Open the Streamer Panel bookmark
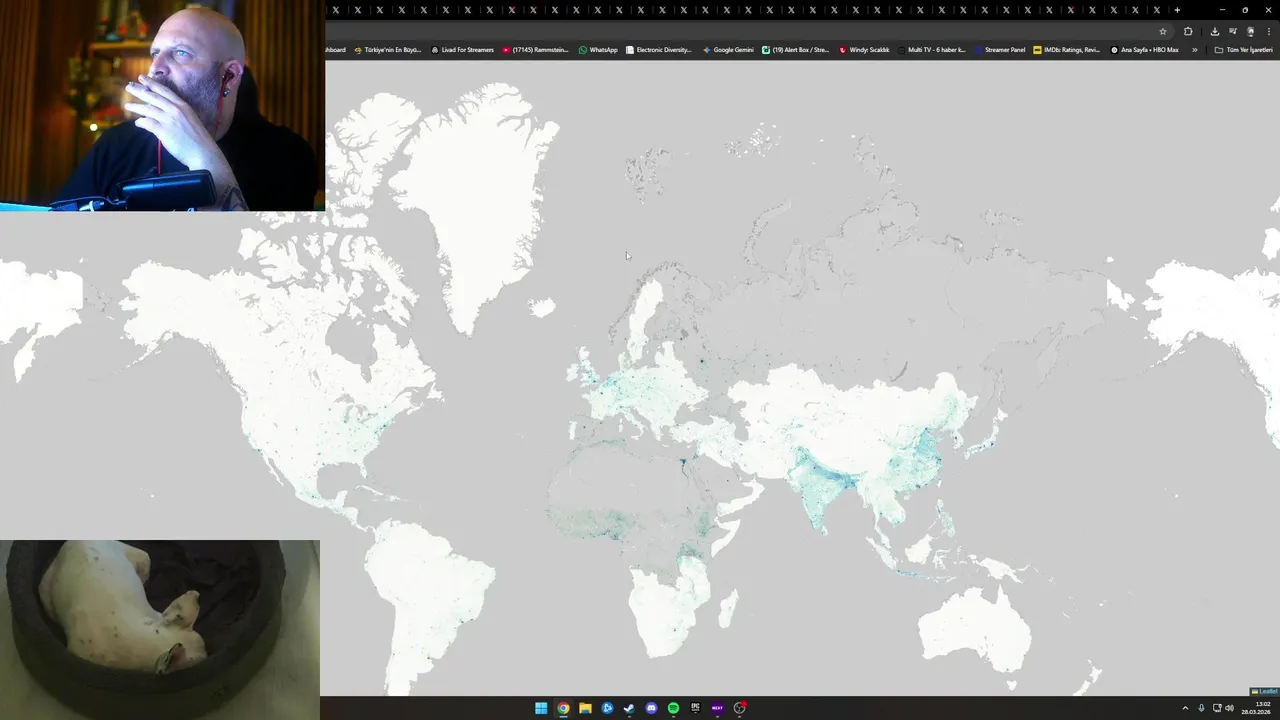The width and height of the screenshot is (1280, 720). 1000,50
